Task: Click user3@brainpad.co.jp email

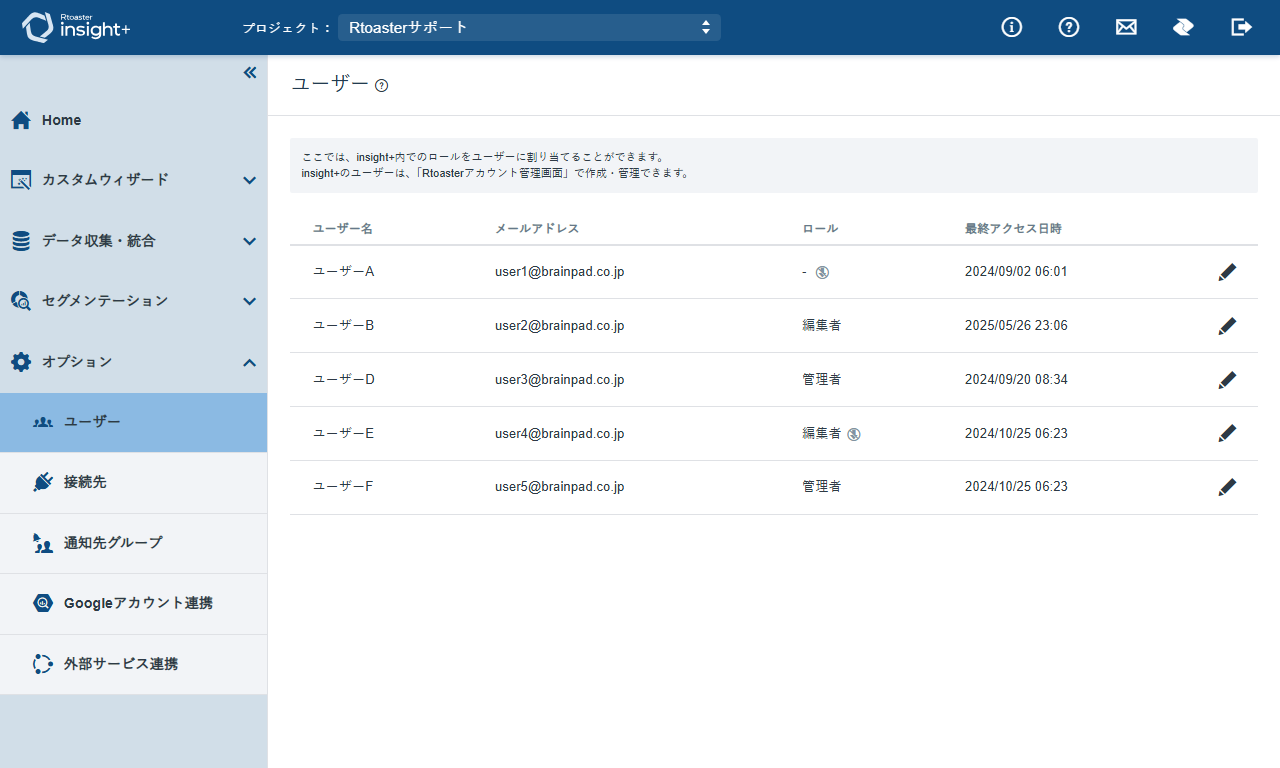Action: [x=560, y=379]
